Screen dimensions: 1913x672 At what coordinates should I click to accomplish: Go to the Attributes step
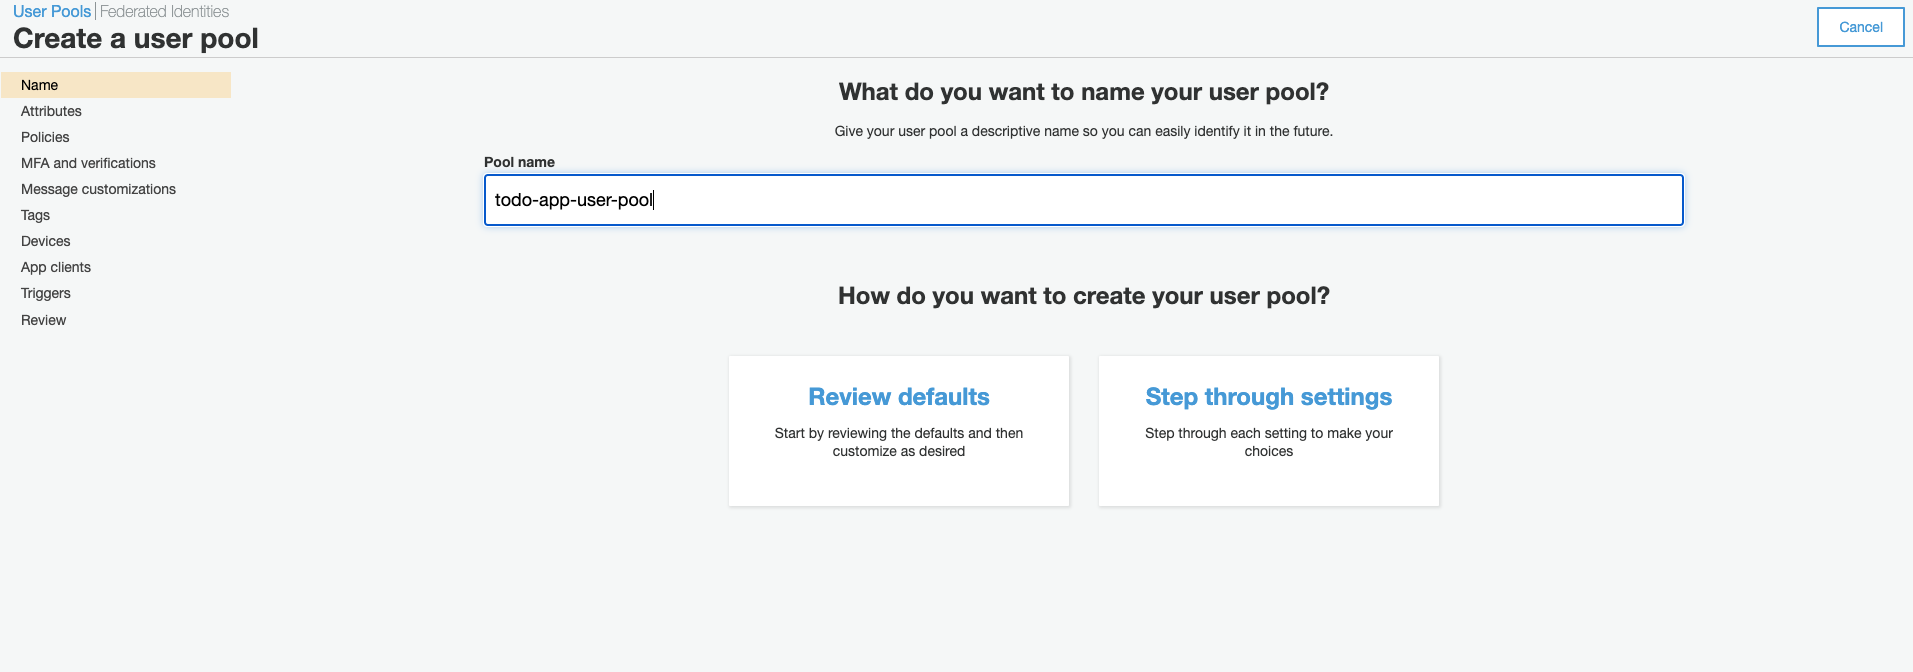(51, 111)
